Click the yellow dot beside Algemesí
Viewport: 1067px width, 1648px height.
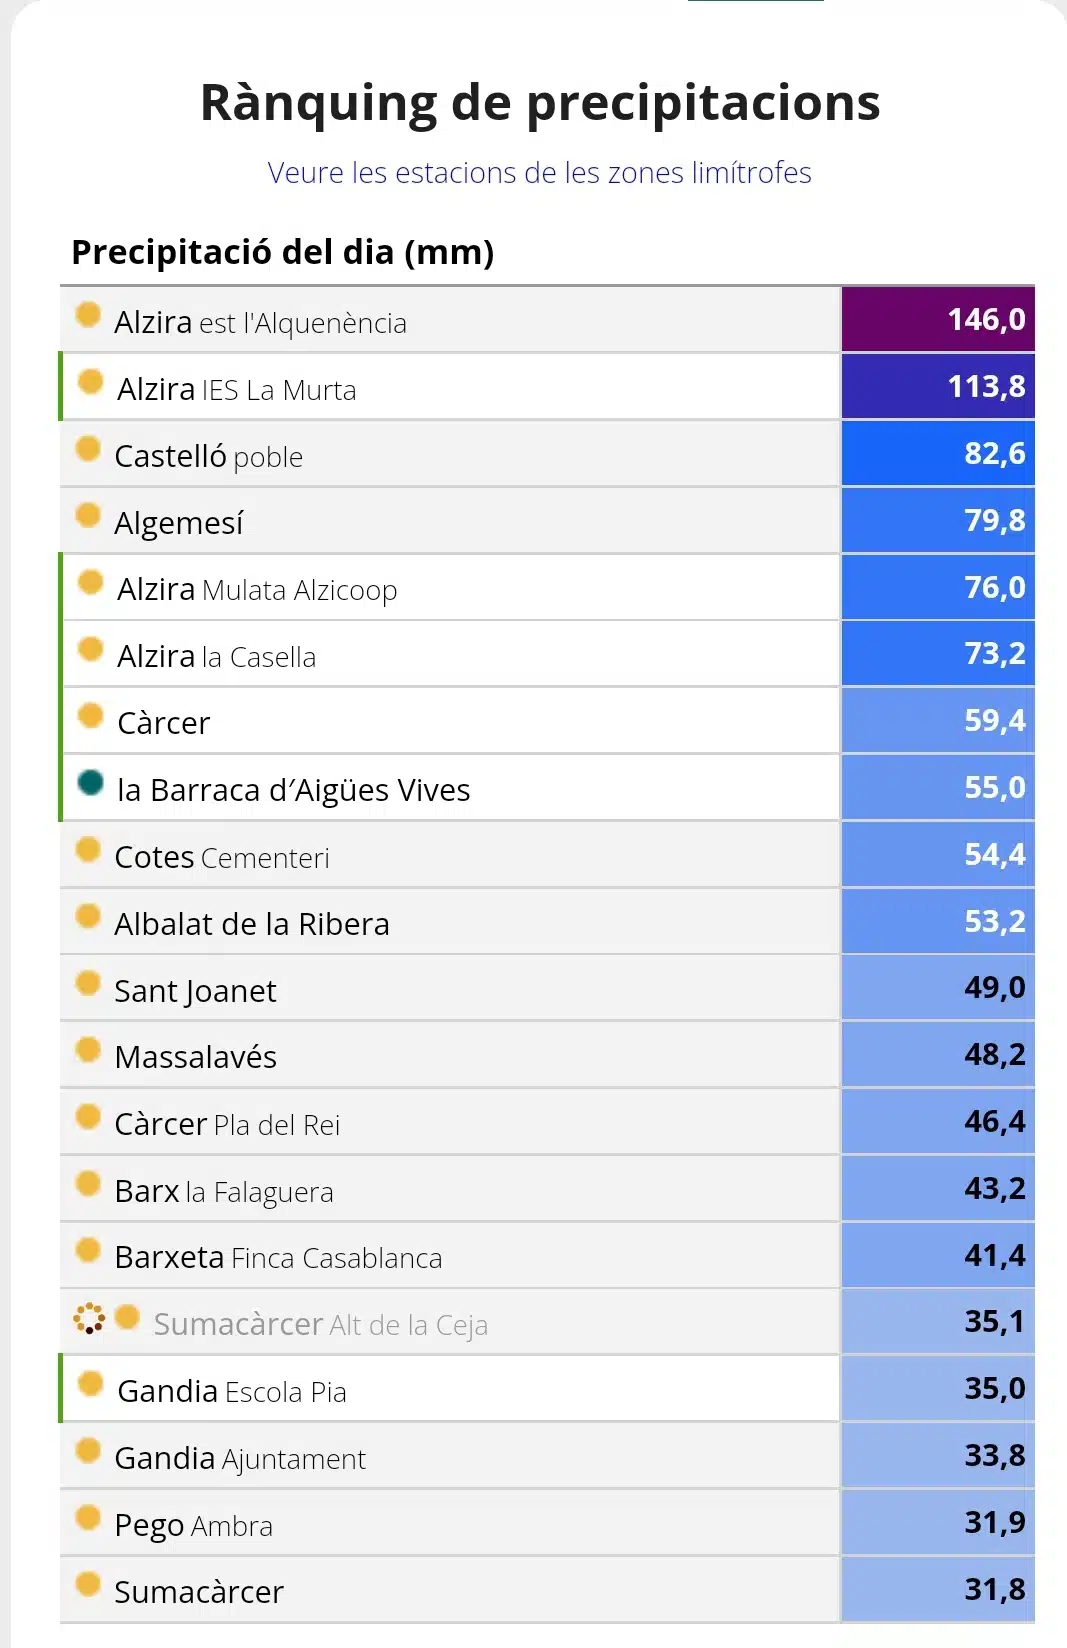point(88,515)
